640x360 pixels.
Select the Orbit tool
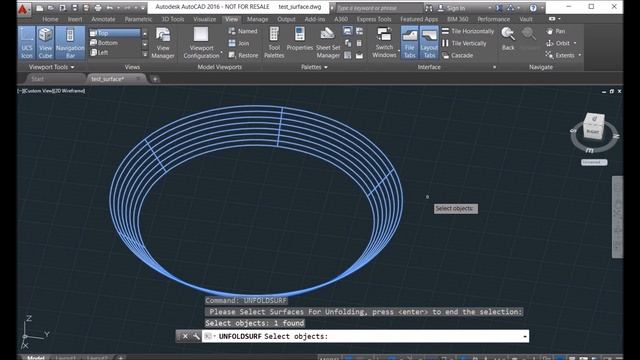point(558,43)
